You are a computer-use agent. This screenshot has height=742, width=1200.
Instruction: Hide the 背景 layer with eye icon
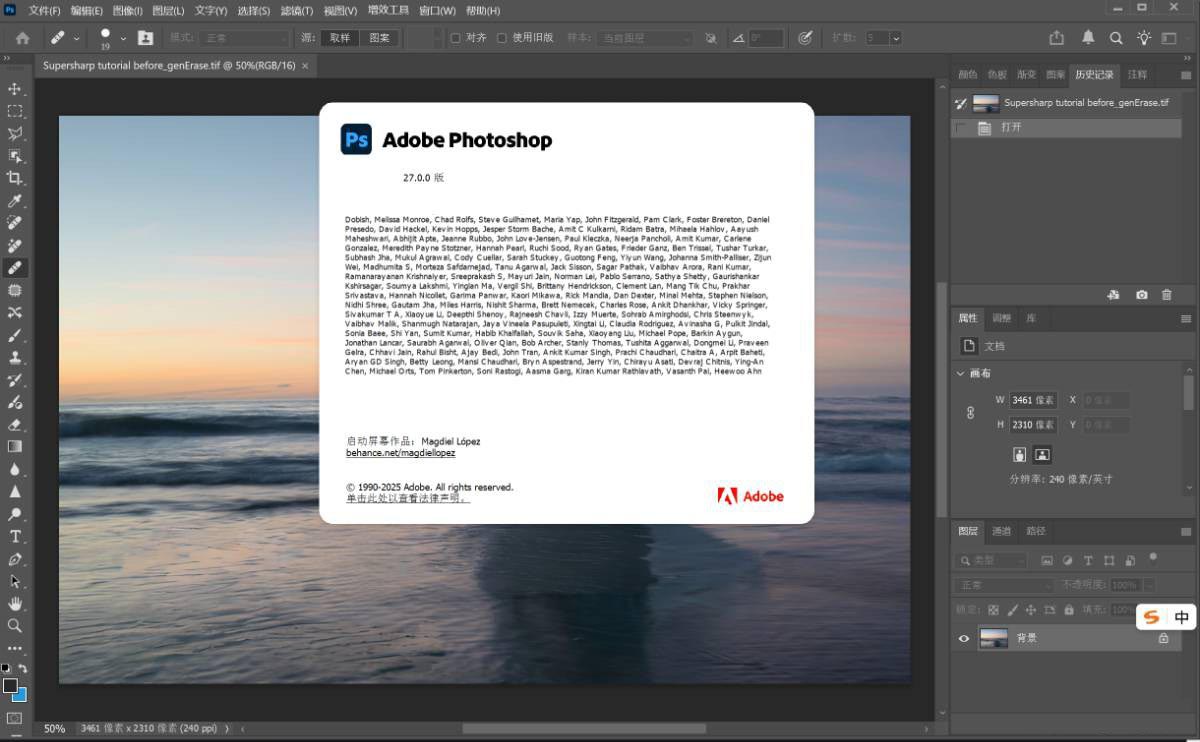[964, 638]
